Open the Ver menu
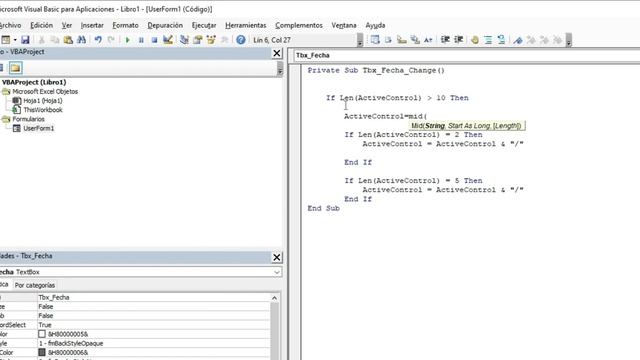This screenshot has width=640, height=360. (x=67, y=25)
